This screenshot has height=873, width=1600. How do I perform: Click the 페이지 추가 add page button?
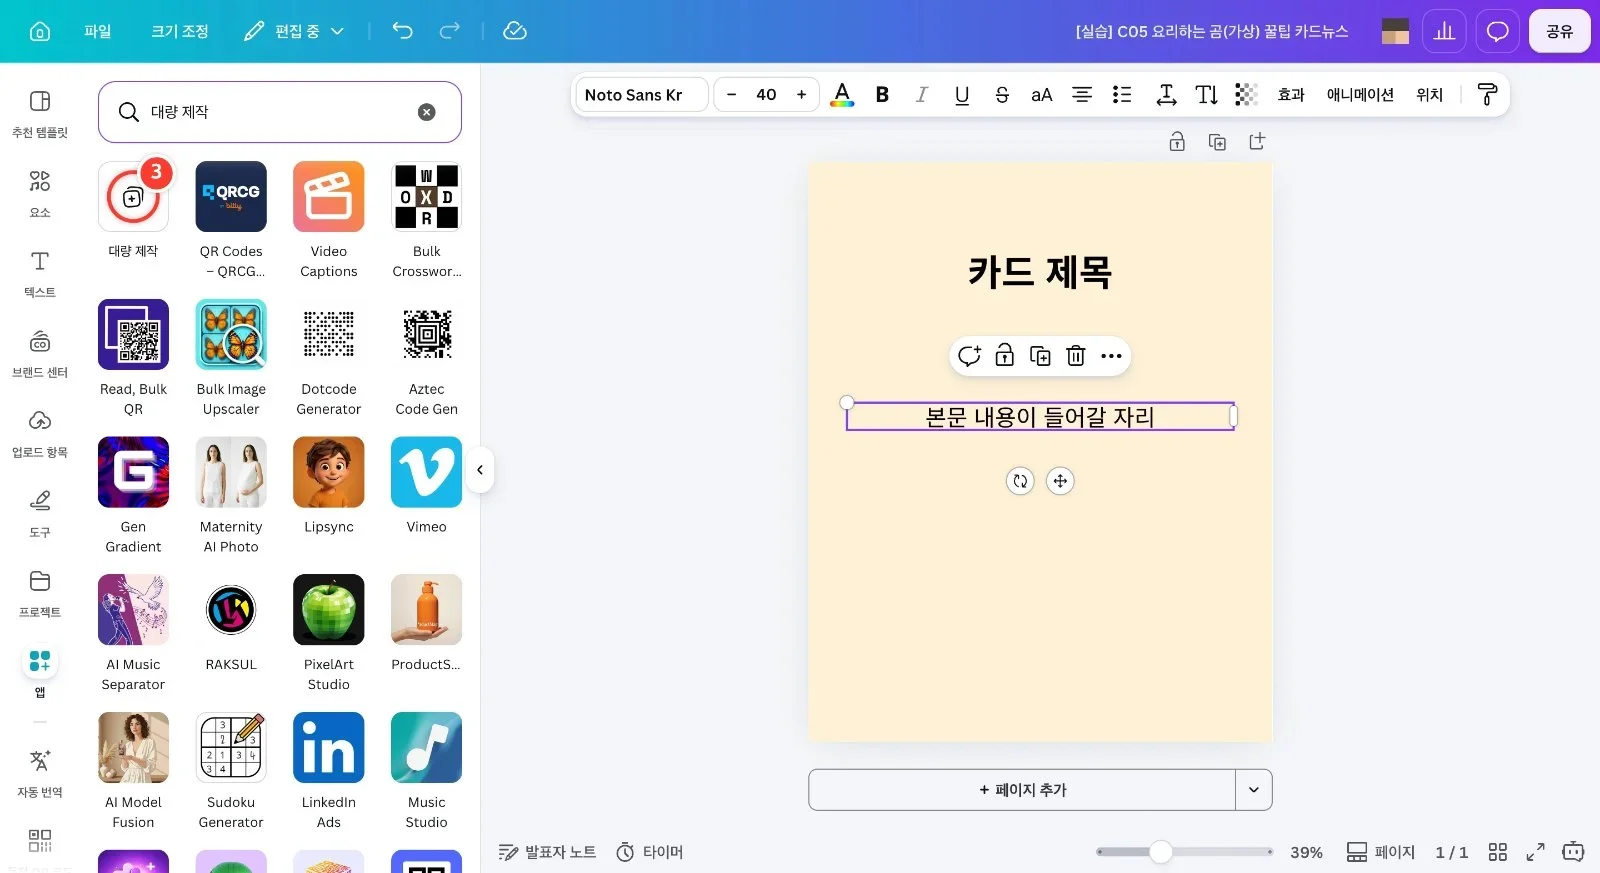pos(1022,790)
